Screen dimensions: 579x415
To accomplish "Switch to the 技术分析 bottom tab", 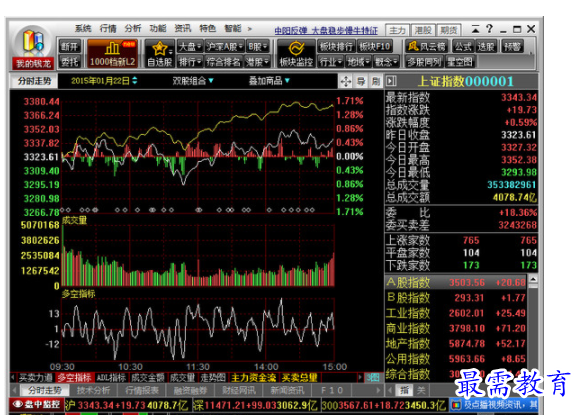I will coord(93,390).
